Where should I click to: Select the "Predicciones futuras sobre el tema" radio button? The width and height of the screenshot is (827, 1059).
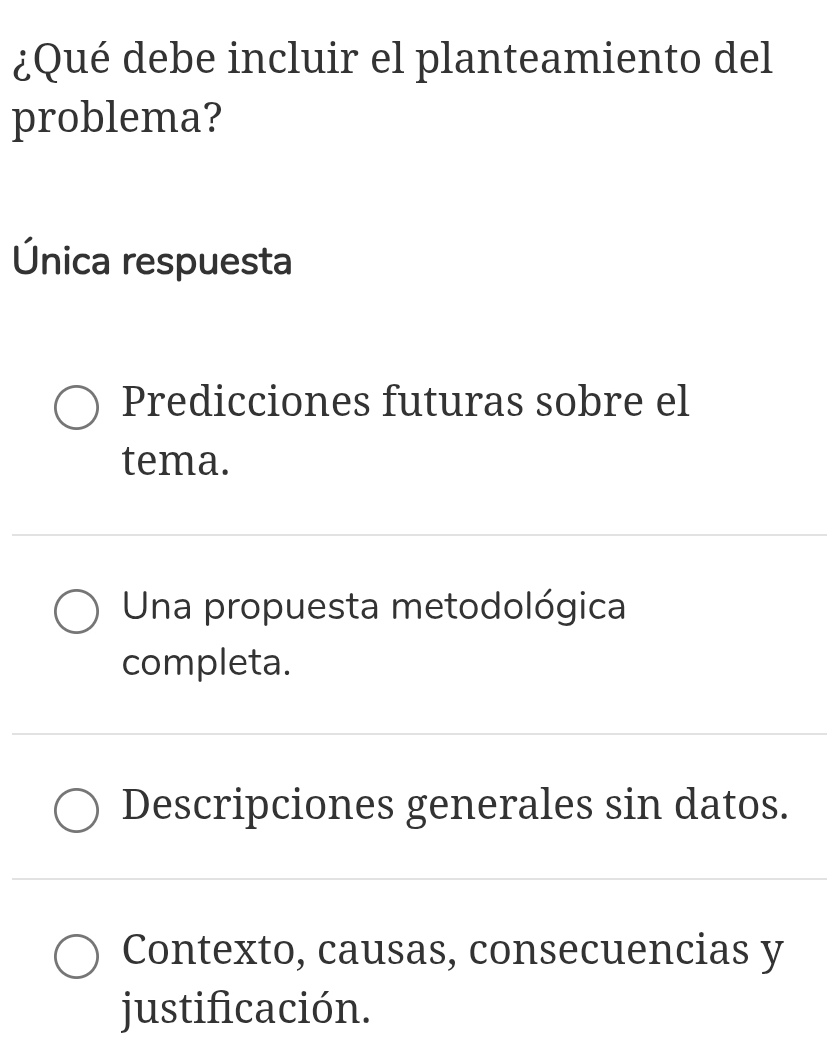click(76, 408)
